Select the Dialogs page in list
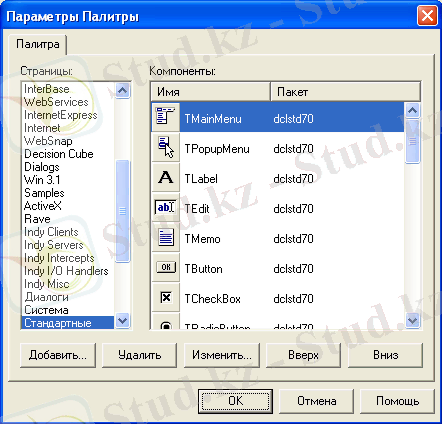 [42, 167]
